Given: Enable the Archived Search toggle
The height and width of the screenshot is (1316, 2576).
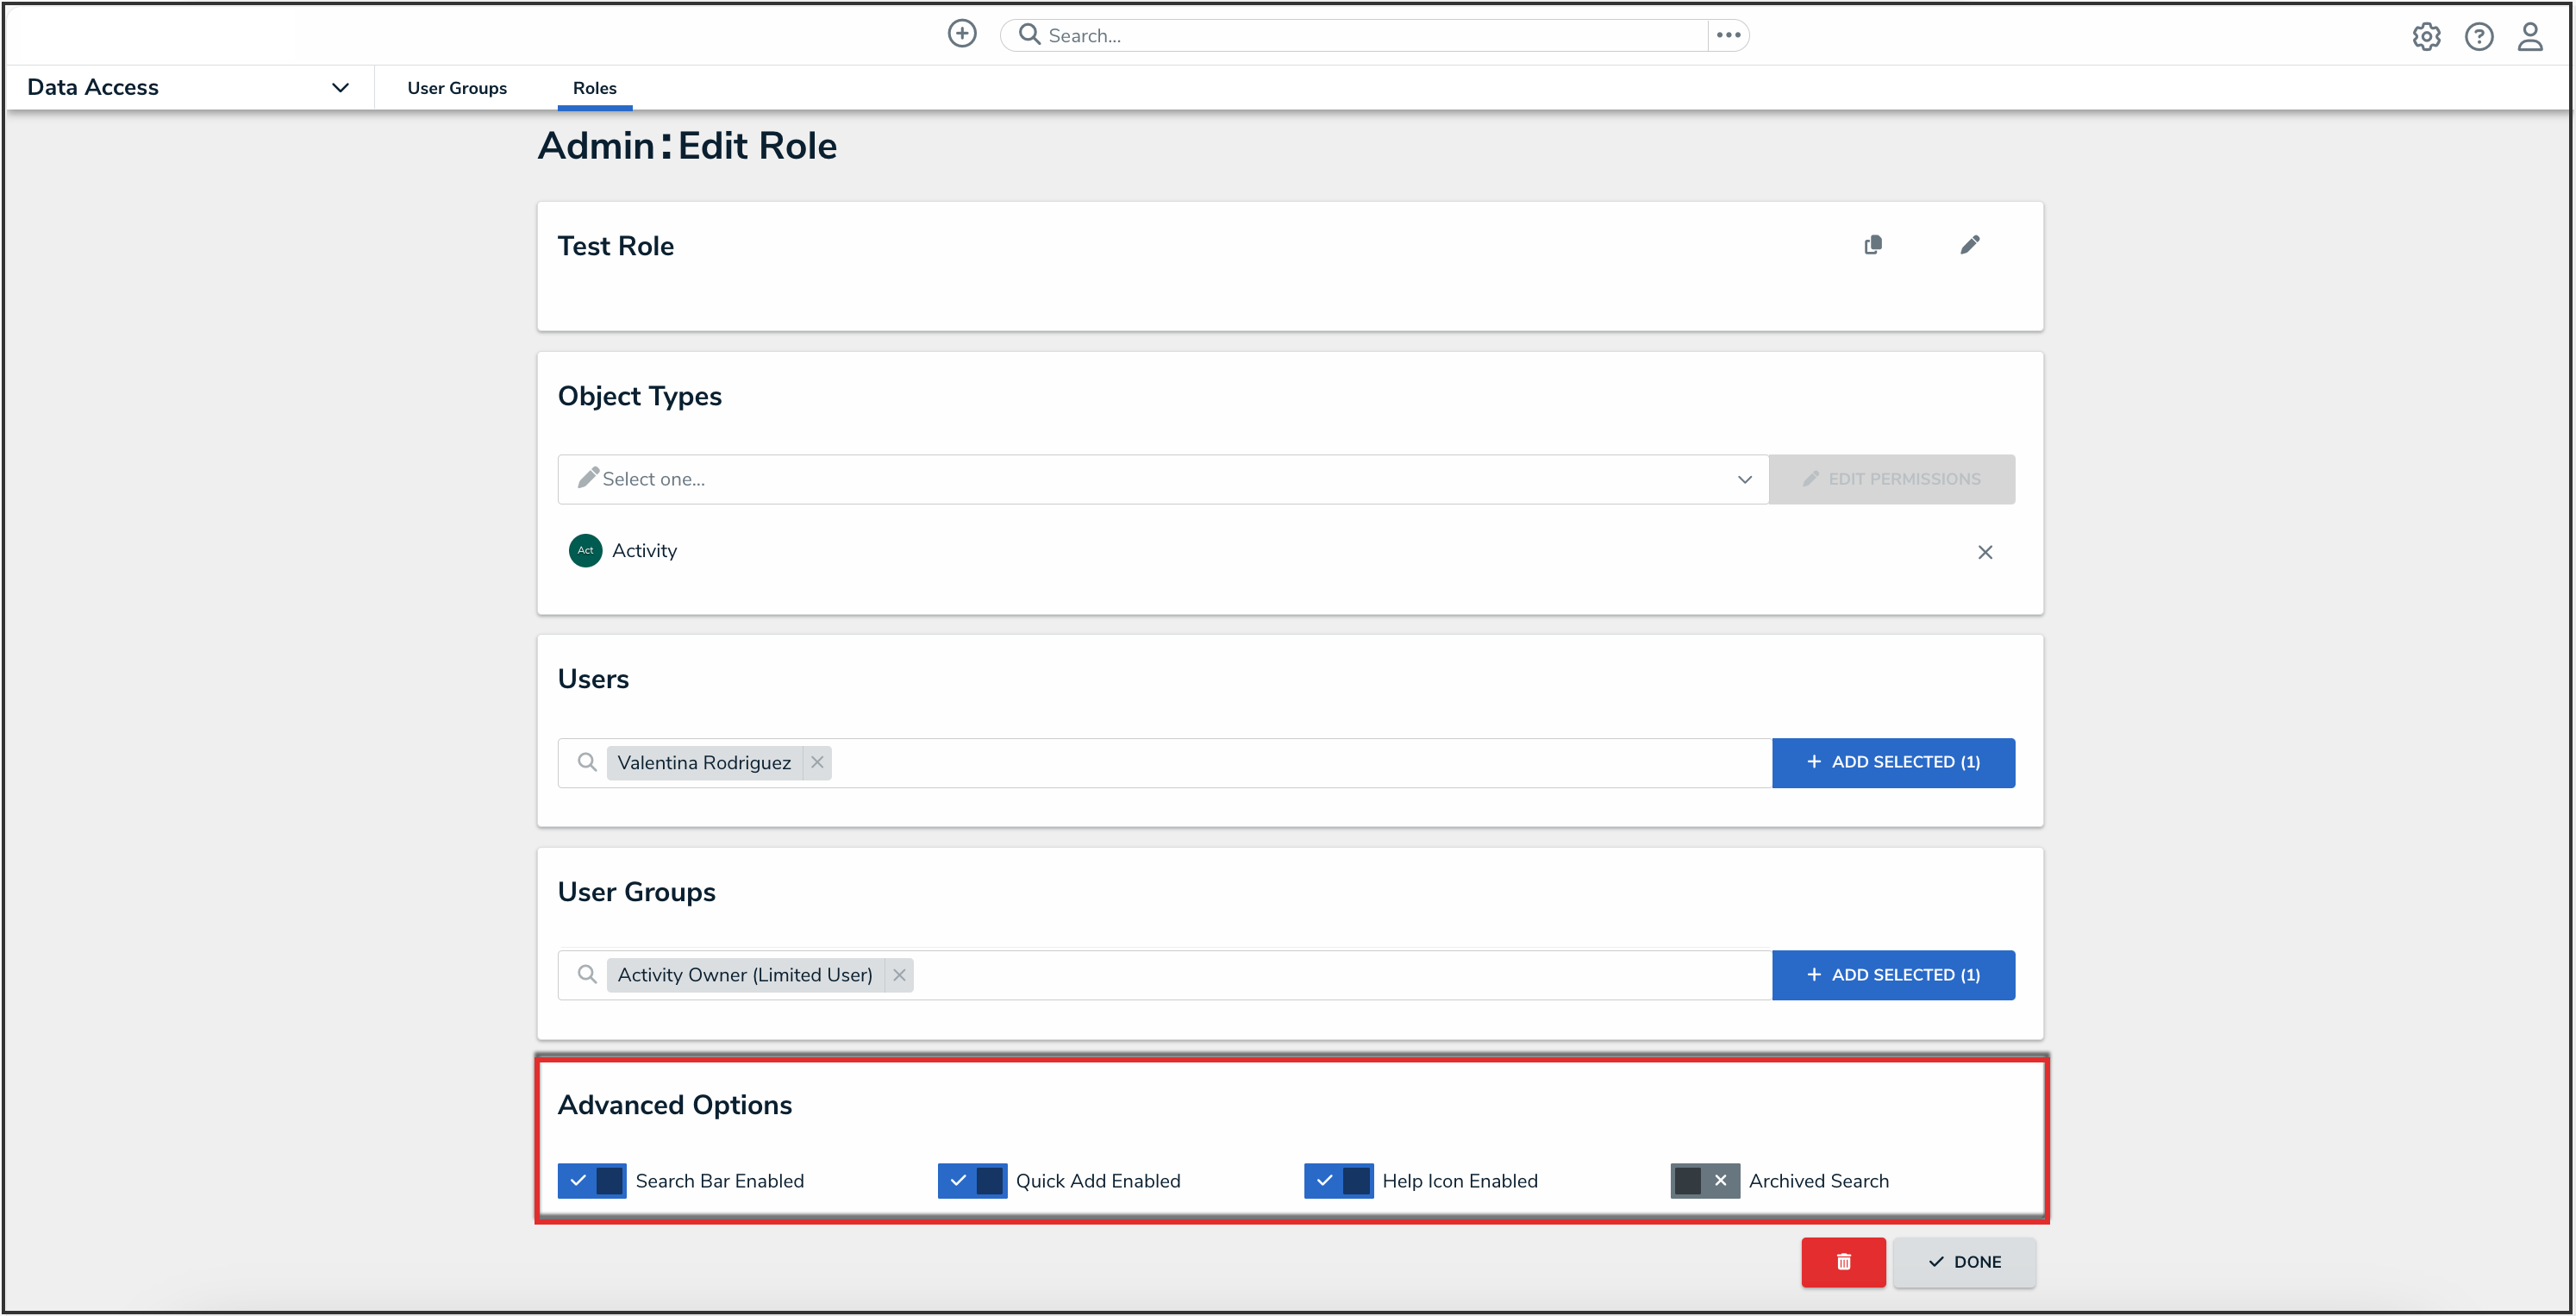Looking at the screenshot, I should click(x=1704, y=1181).
